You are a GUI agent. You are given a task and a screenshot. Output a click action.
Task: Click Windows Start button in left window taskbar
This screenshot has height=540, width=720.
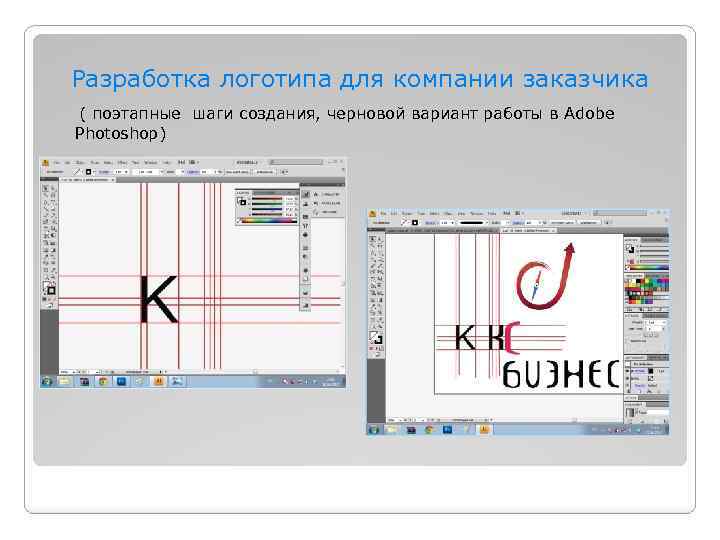click(x=47, y=381)
